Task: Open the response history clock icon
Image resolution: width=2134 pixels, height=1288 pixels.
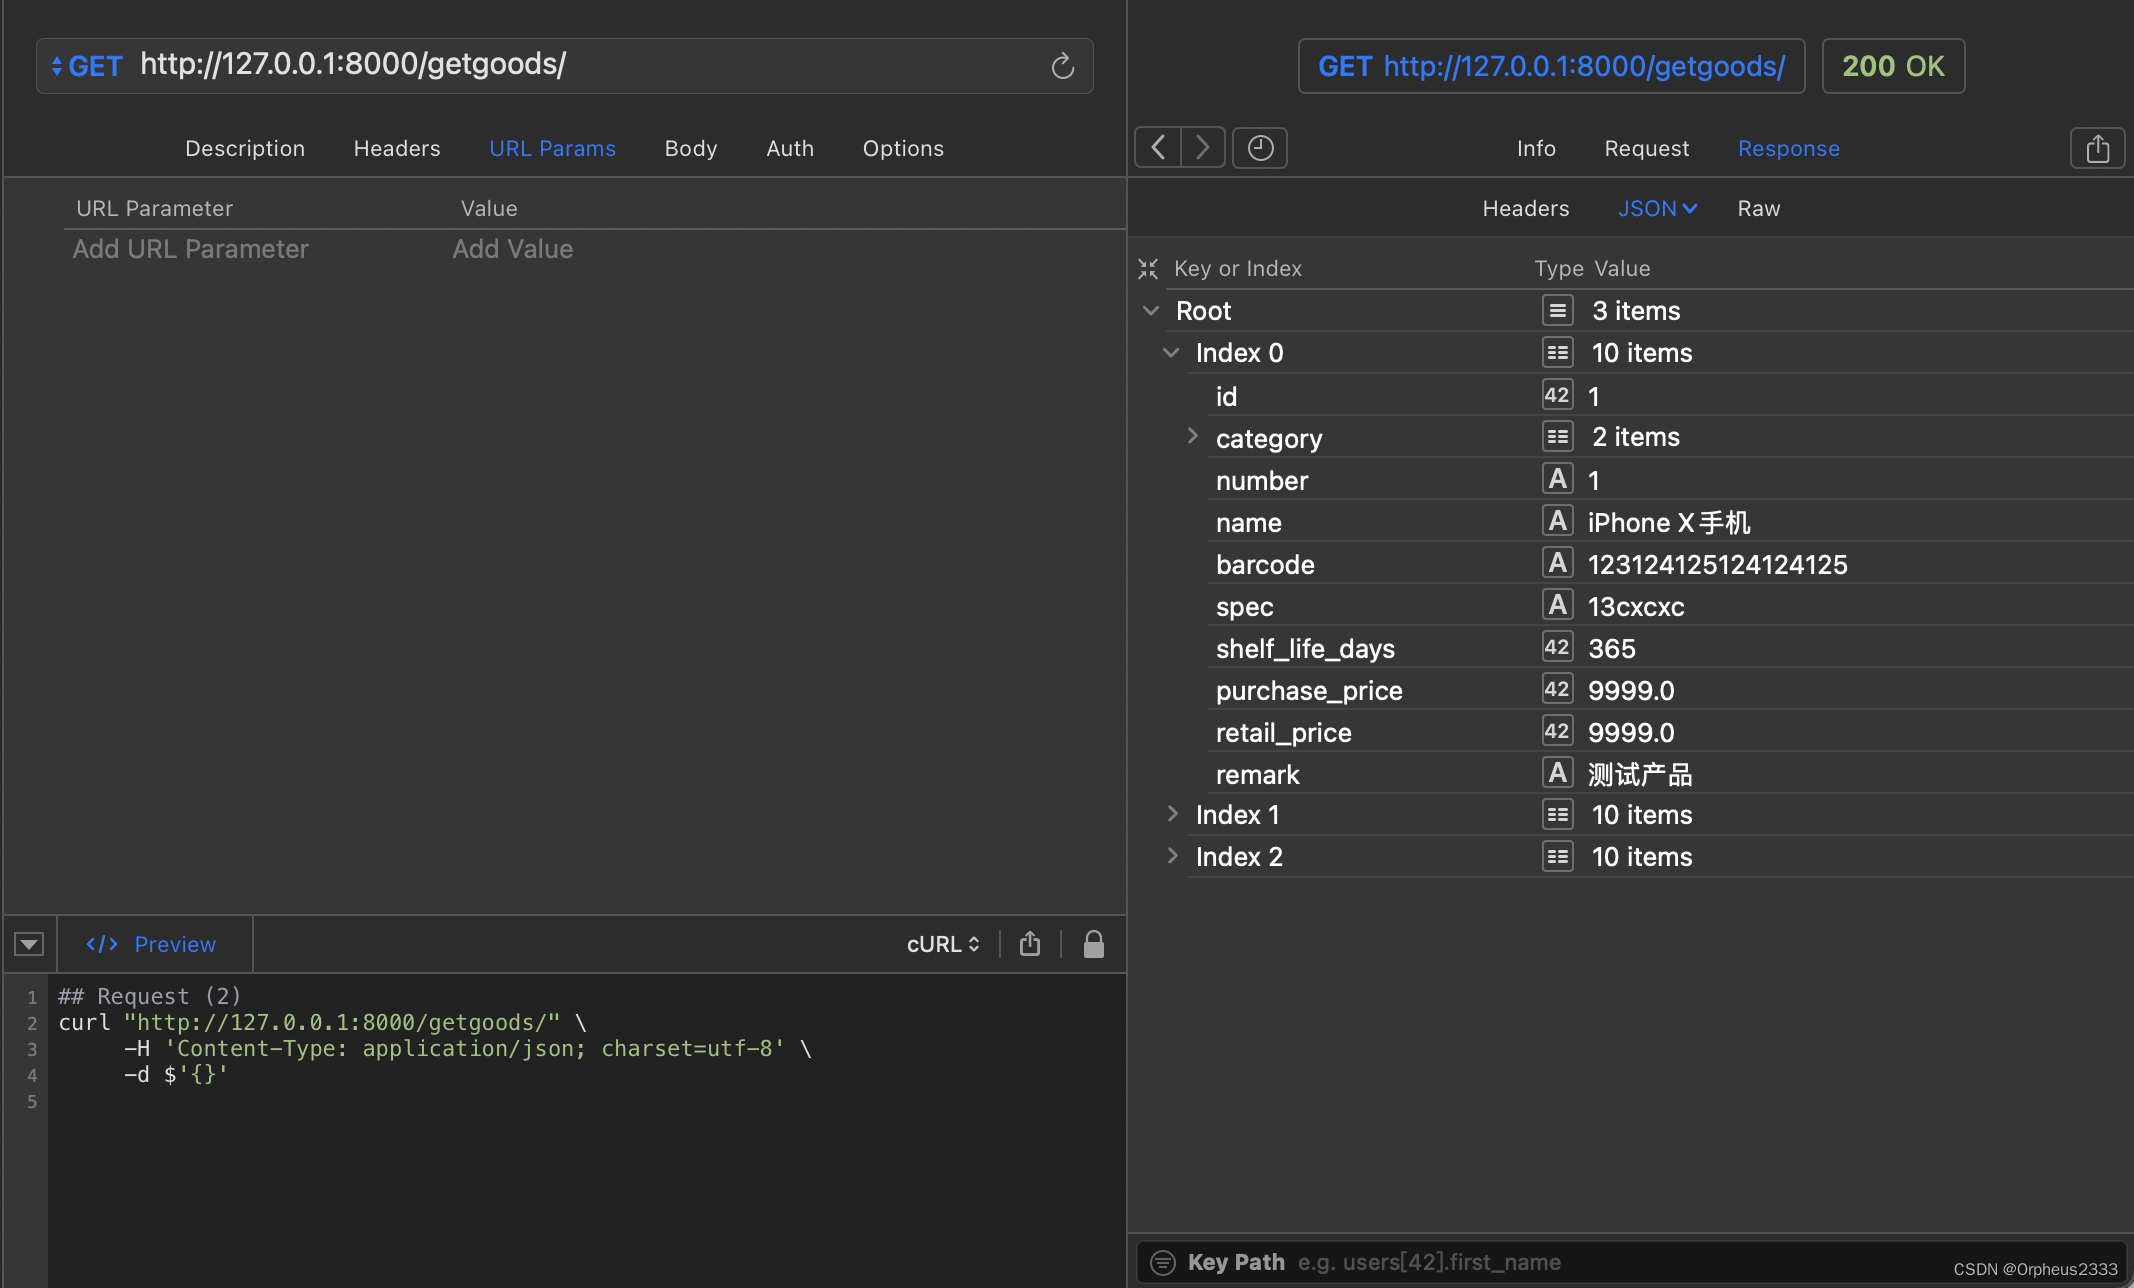Action: point(1260,148)
